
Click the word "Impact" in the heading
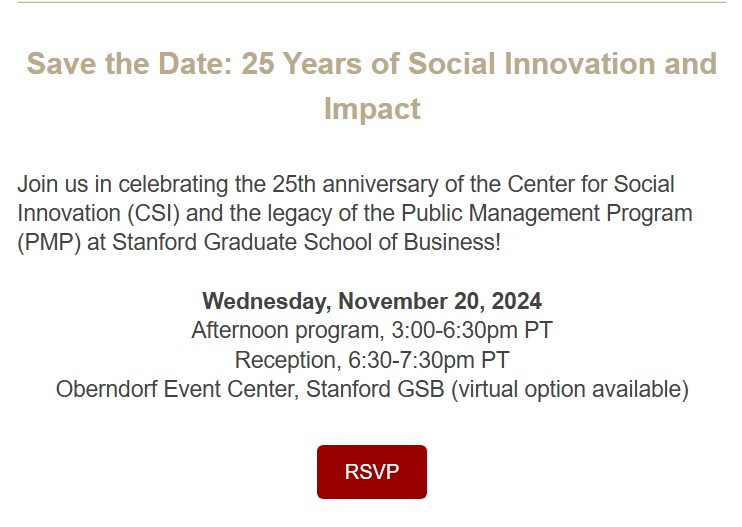click(372, 108)
